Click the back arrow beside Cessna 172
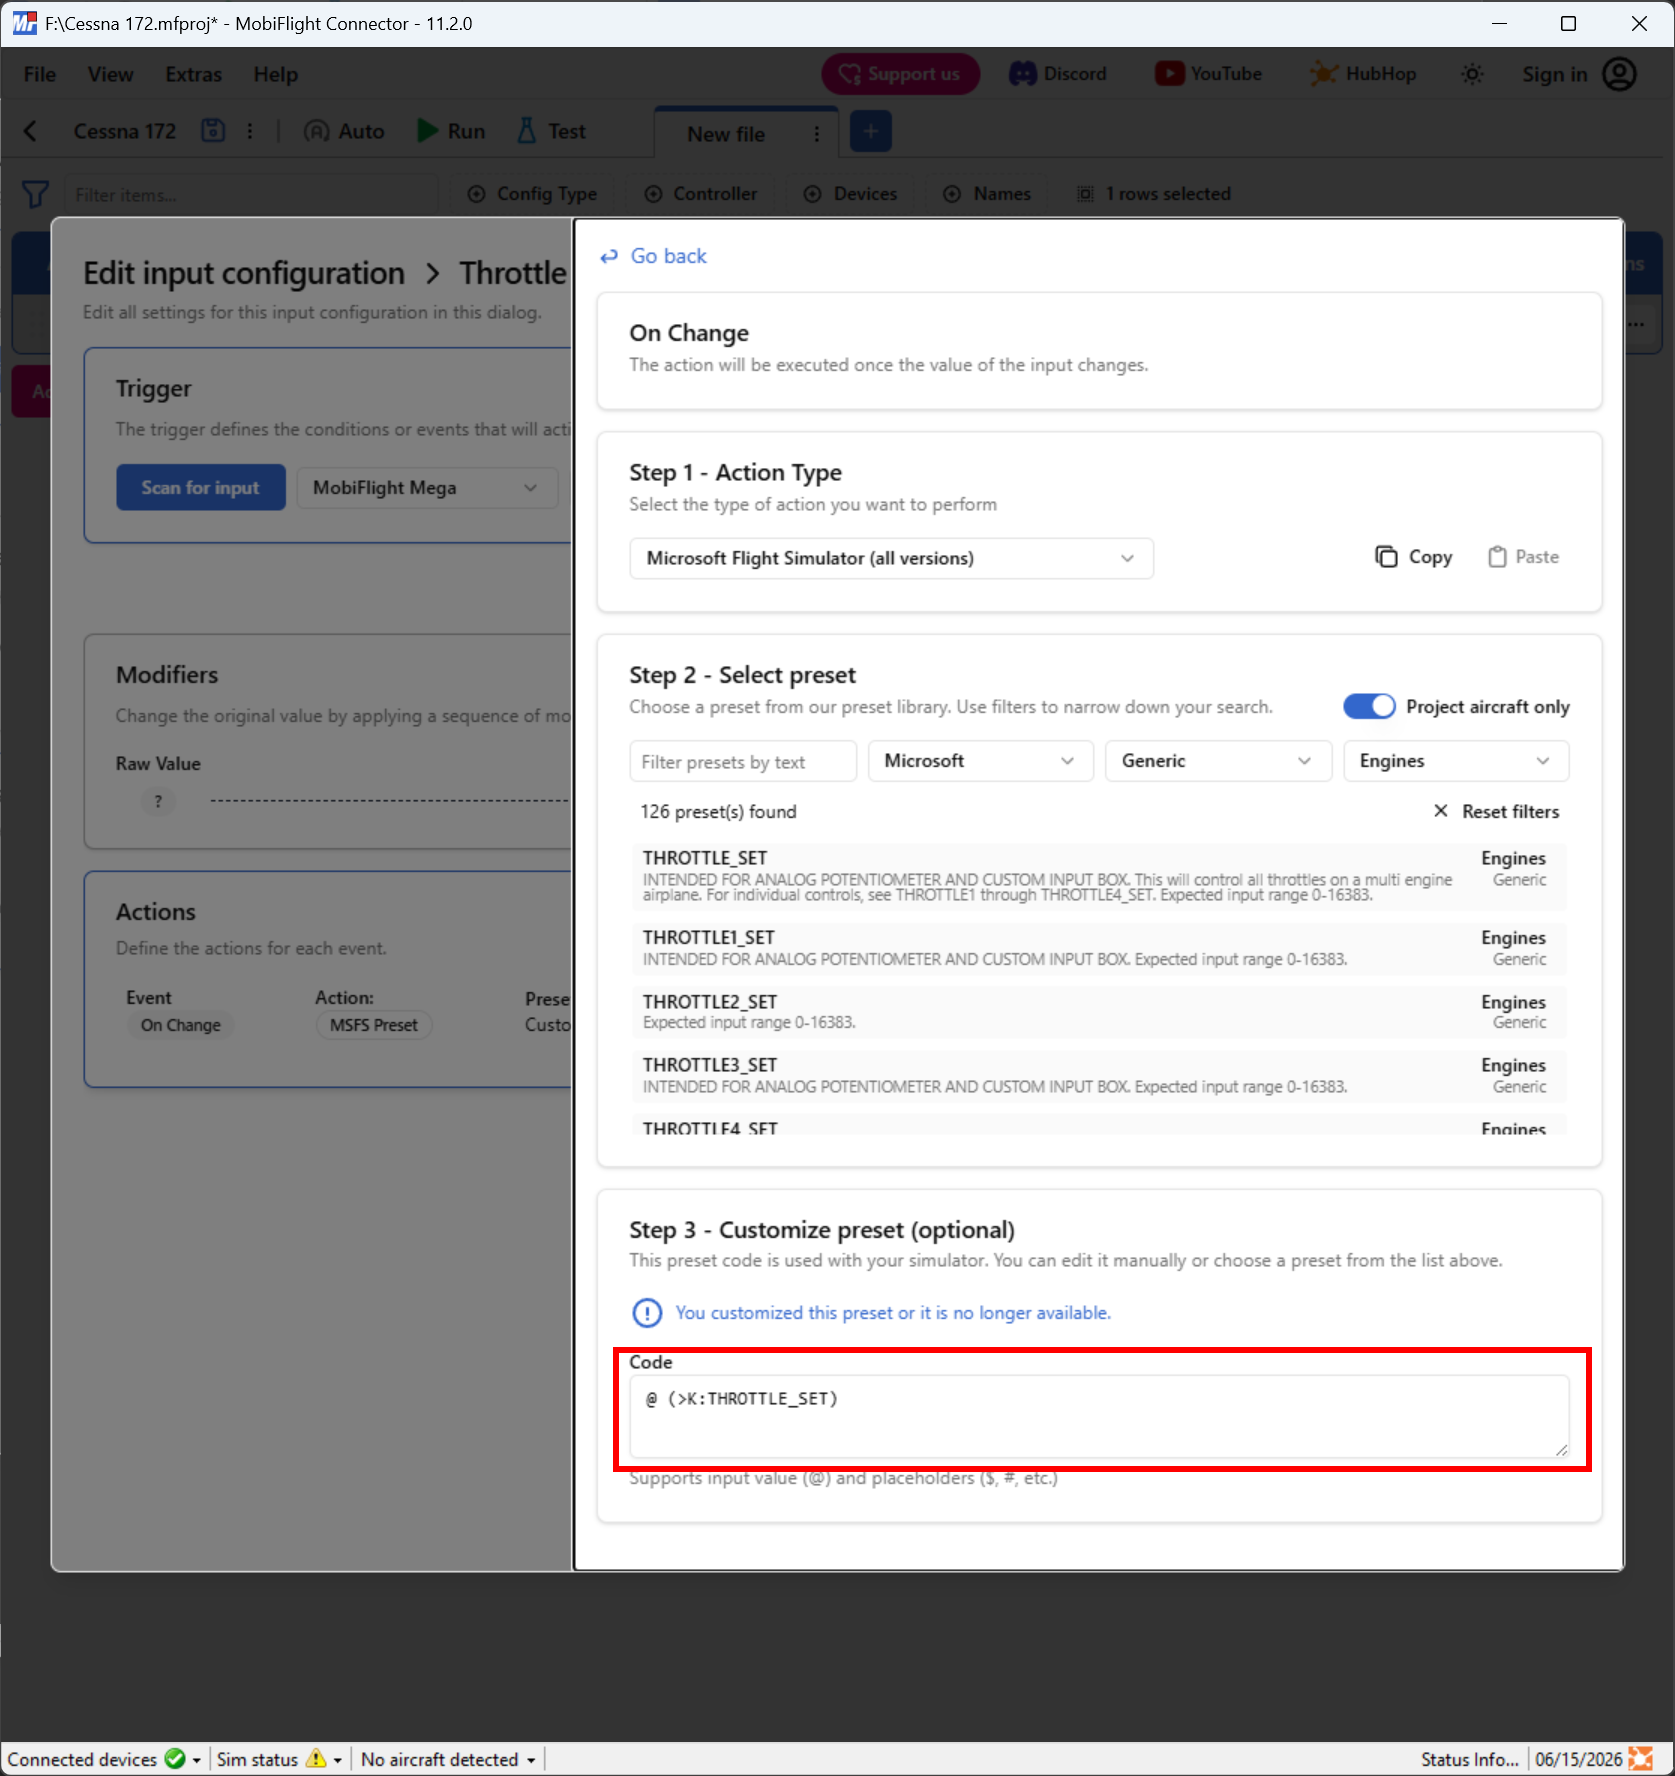The image size is (1675, 1776). [30, 131]
